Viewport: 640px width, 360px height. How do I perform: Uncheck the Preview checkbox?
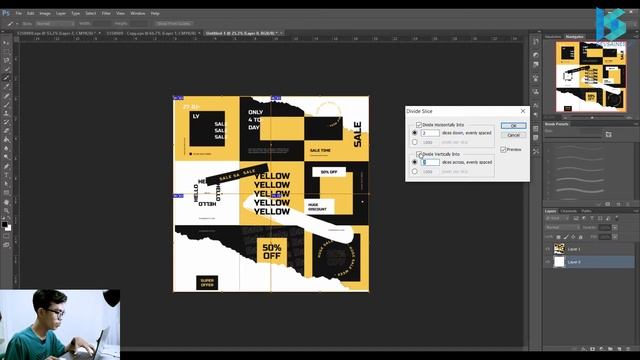503,149
